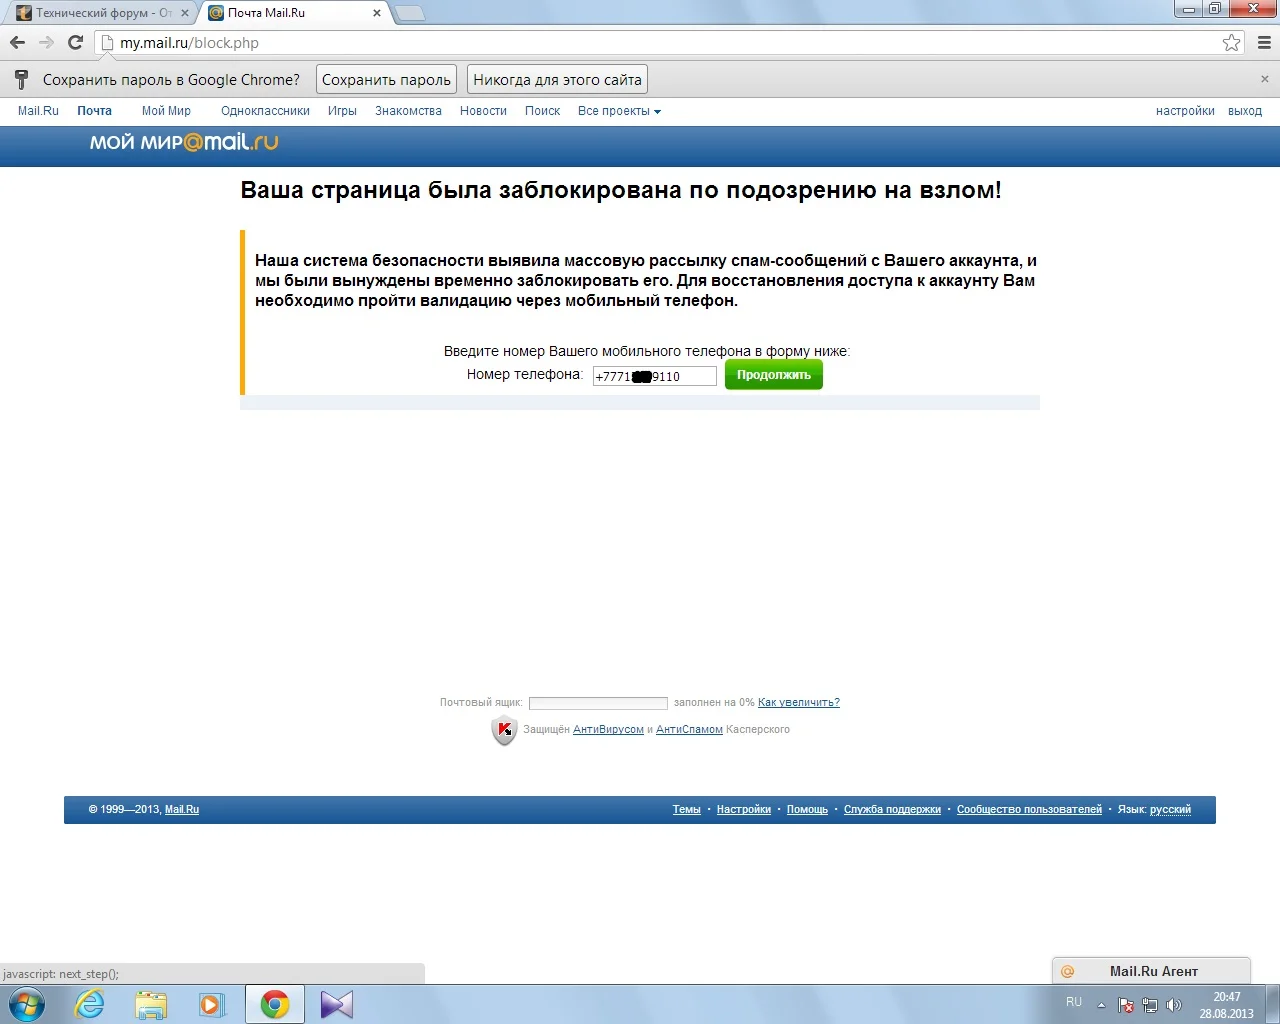Open the footer Темы link

(687, 809)
